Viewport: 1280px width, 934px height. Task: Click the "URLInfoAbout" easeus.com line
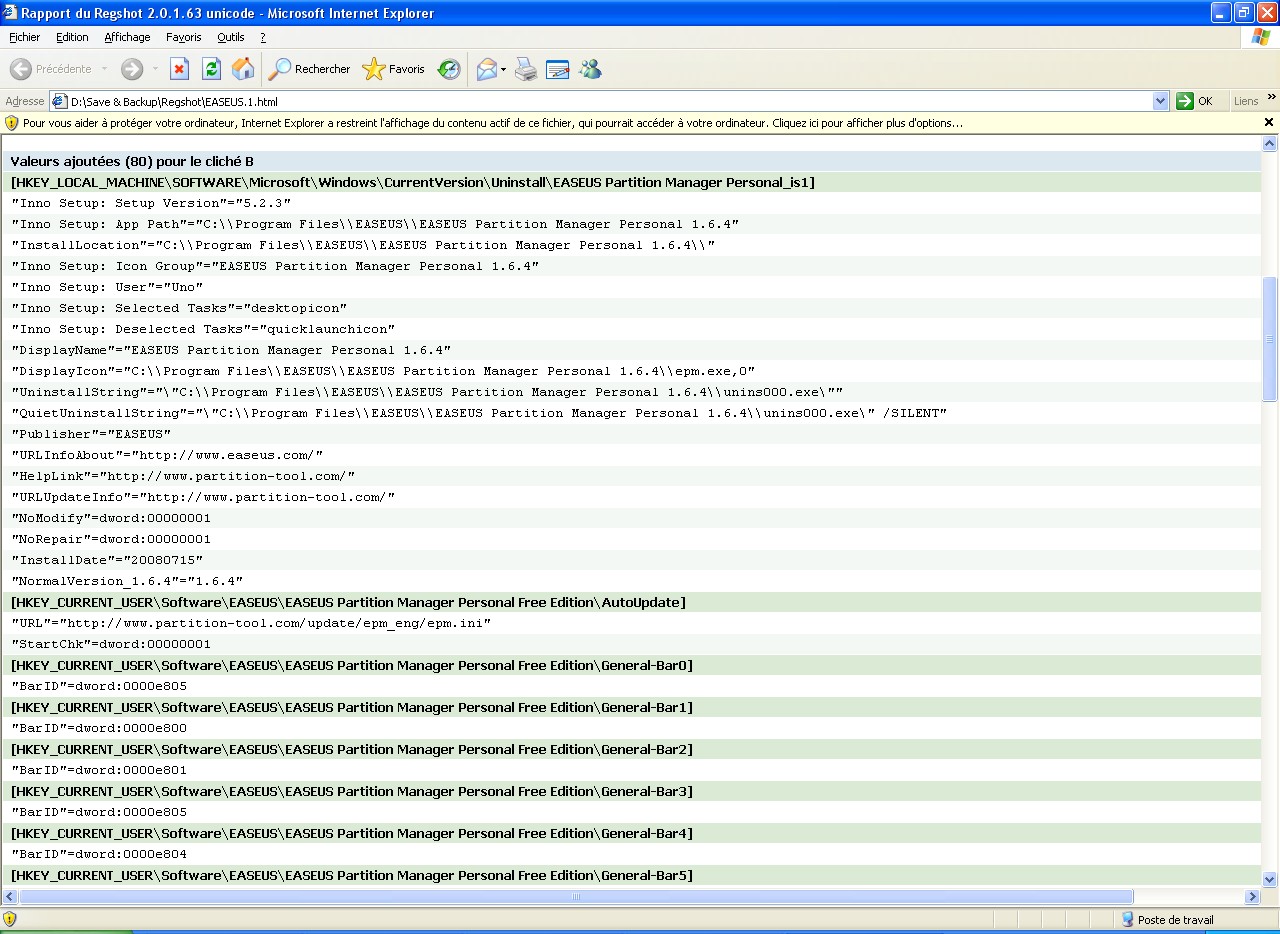tap(167, 455)
